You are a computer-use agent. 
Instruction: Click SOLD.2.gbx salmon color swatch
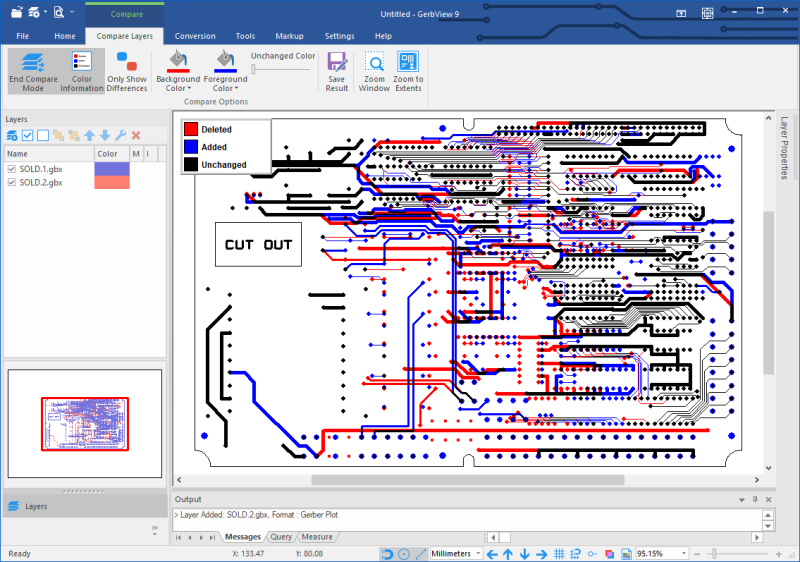click(112, 182)
